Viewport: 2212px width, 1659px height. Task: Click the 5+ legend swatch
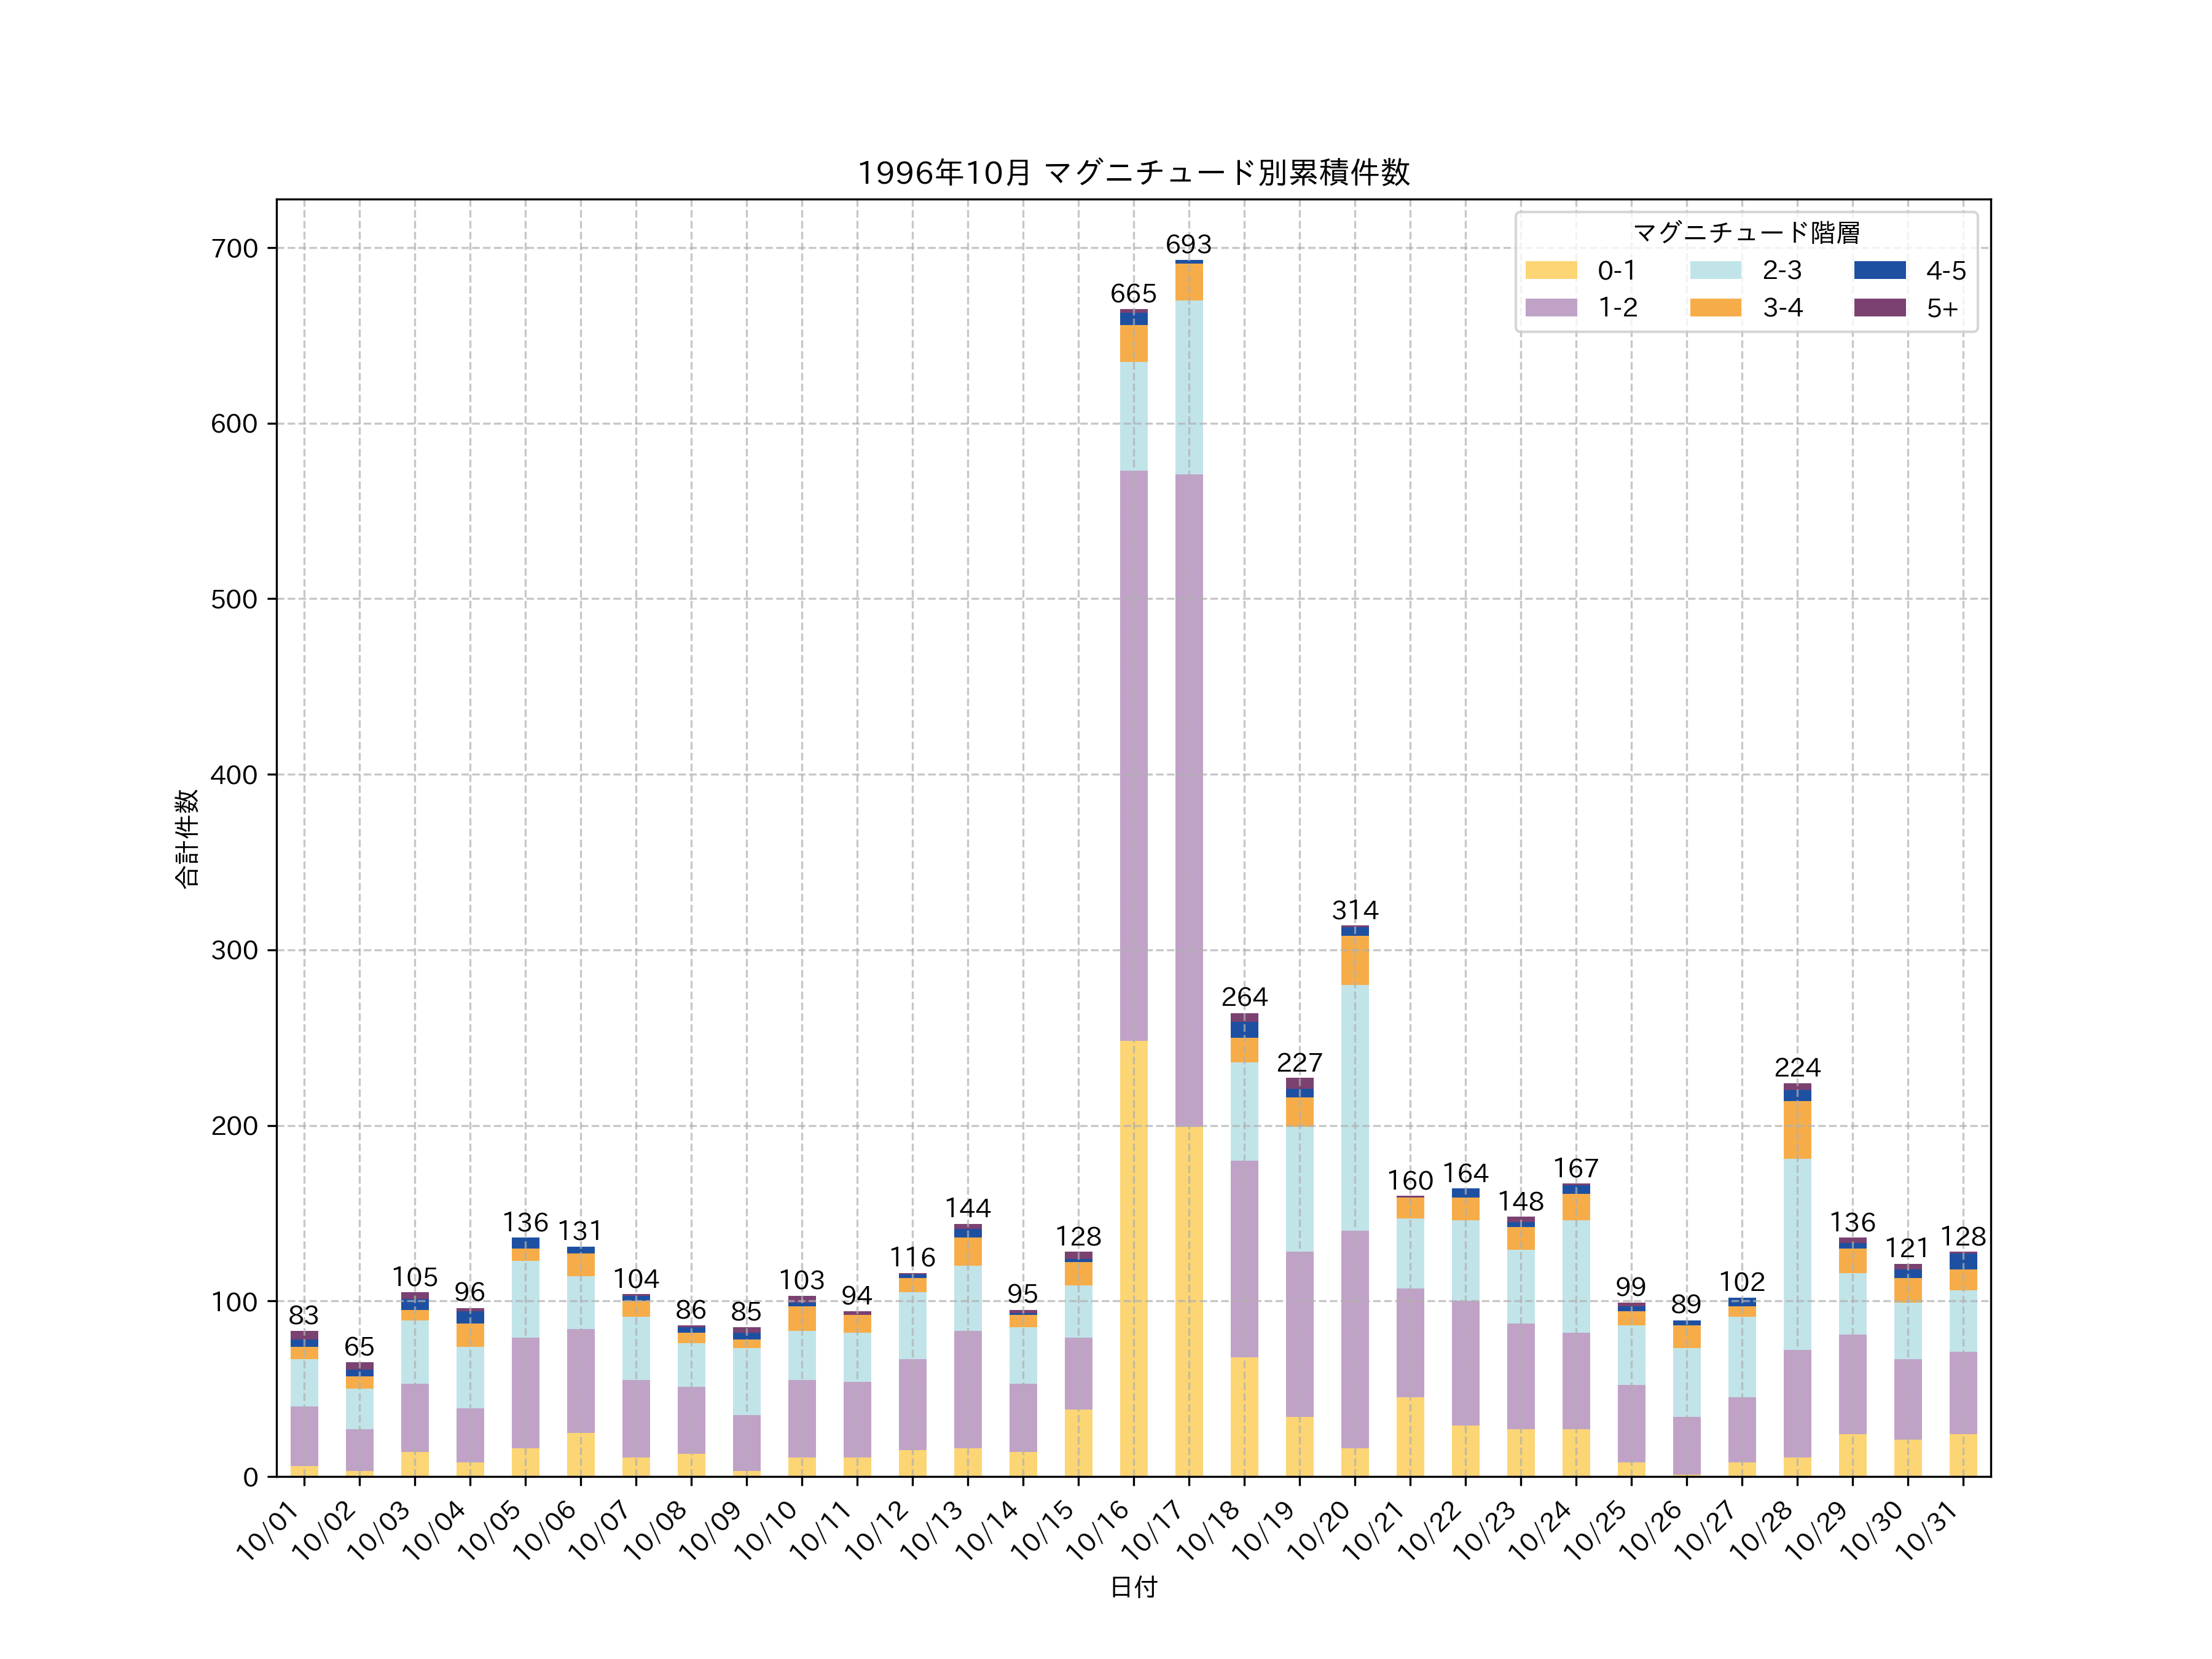click(1879, 308)
